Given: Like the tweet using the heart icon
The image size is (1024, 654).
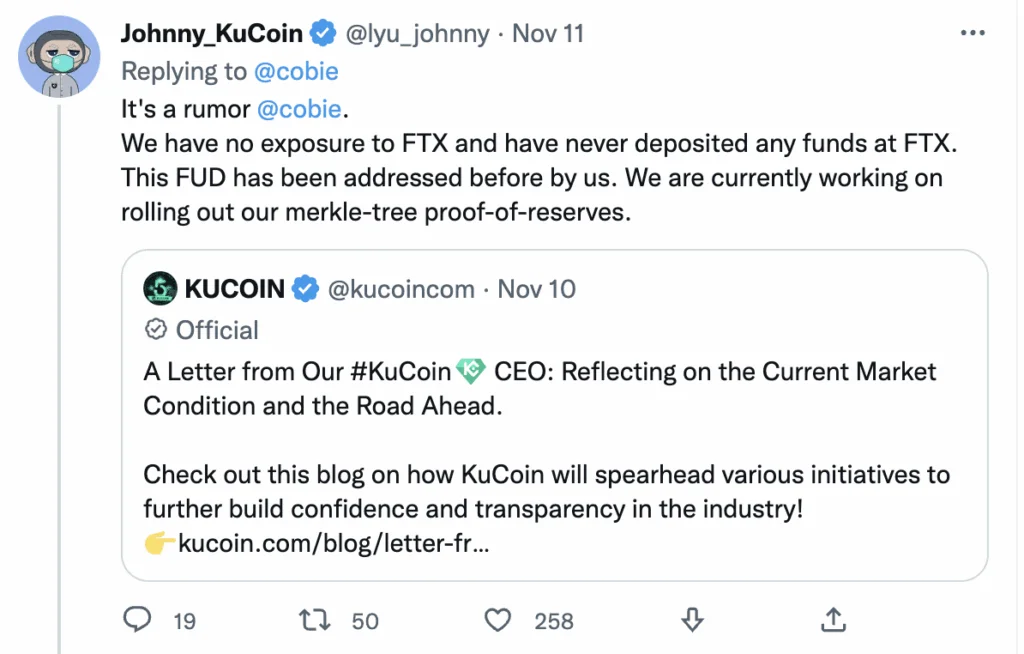Looking at the screenshot, I should coord(496,620).
